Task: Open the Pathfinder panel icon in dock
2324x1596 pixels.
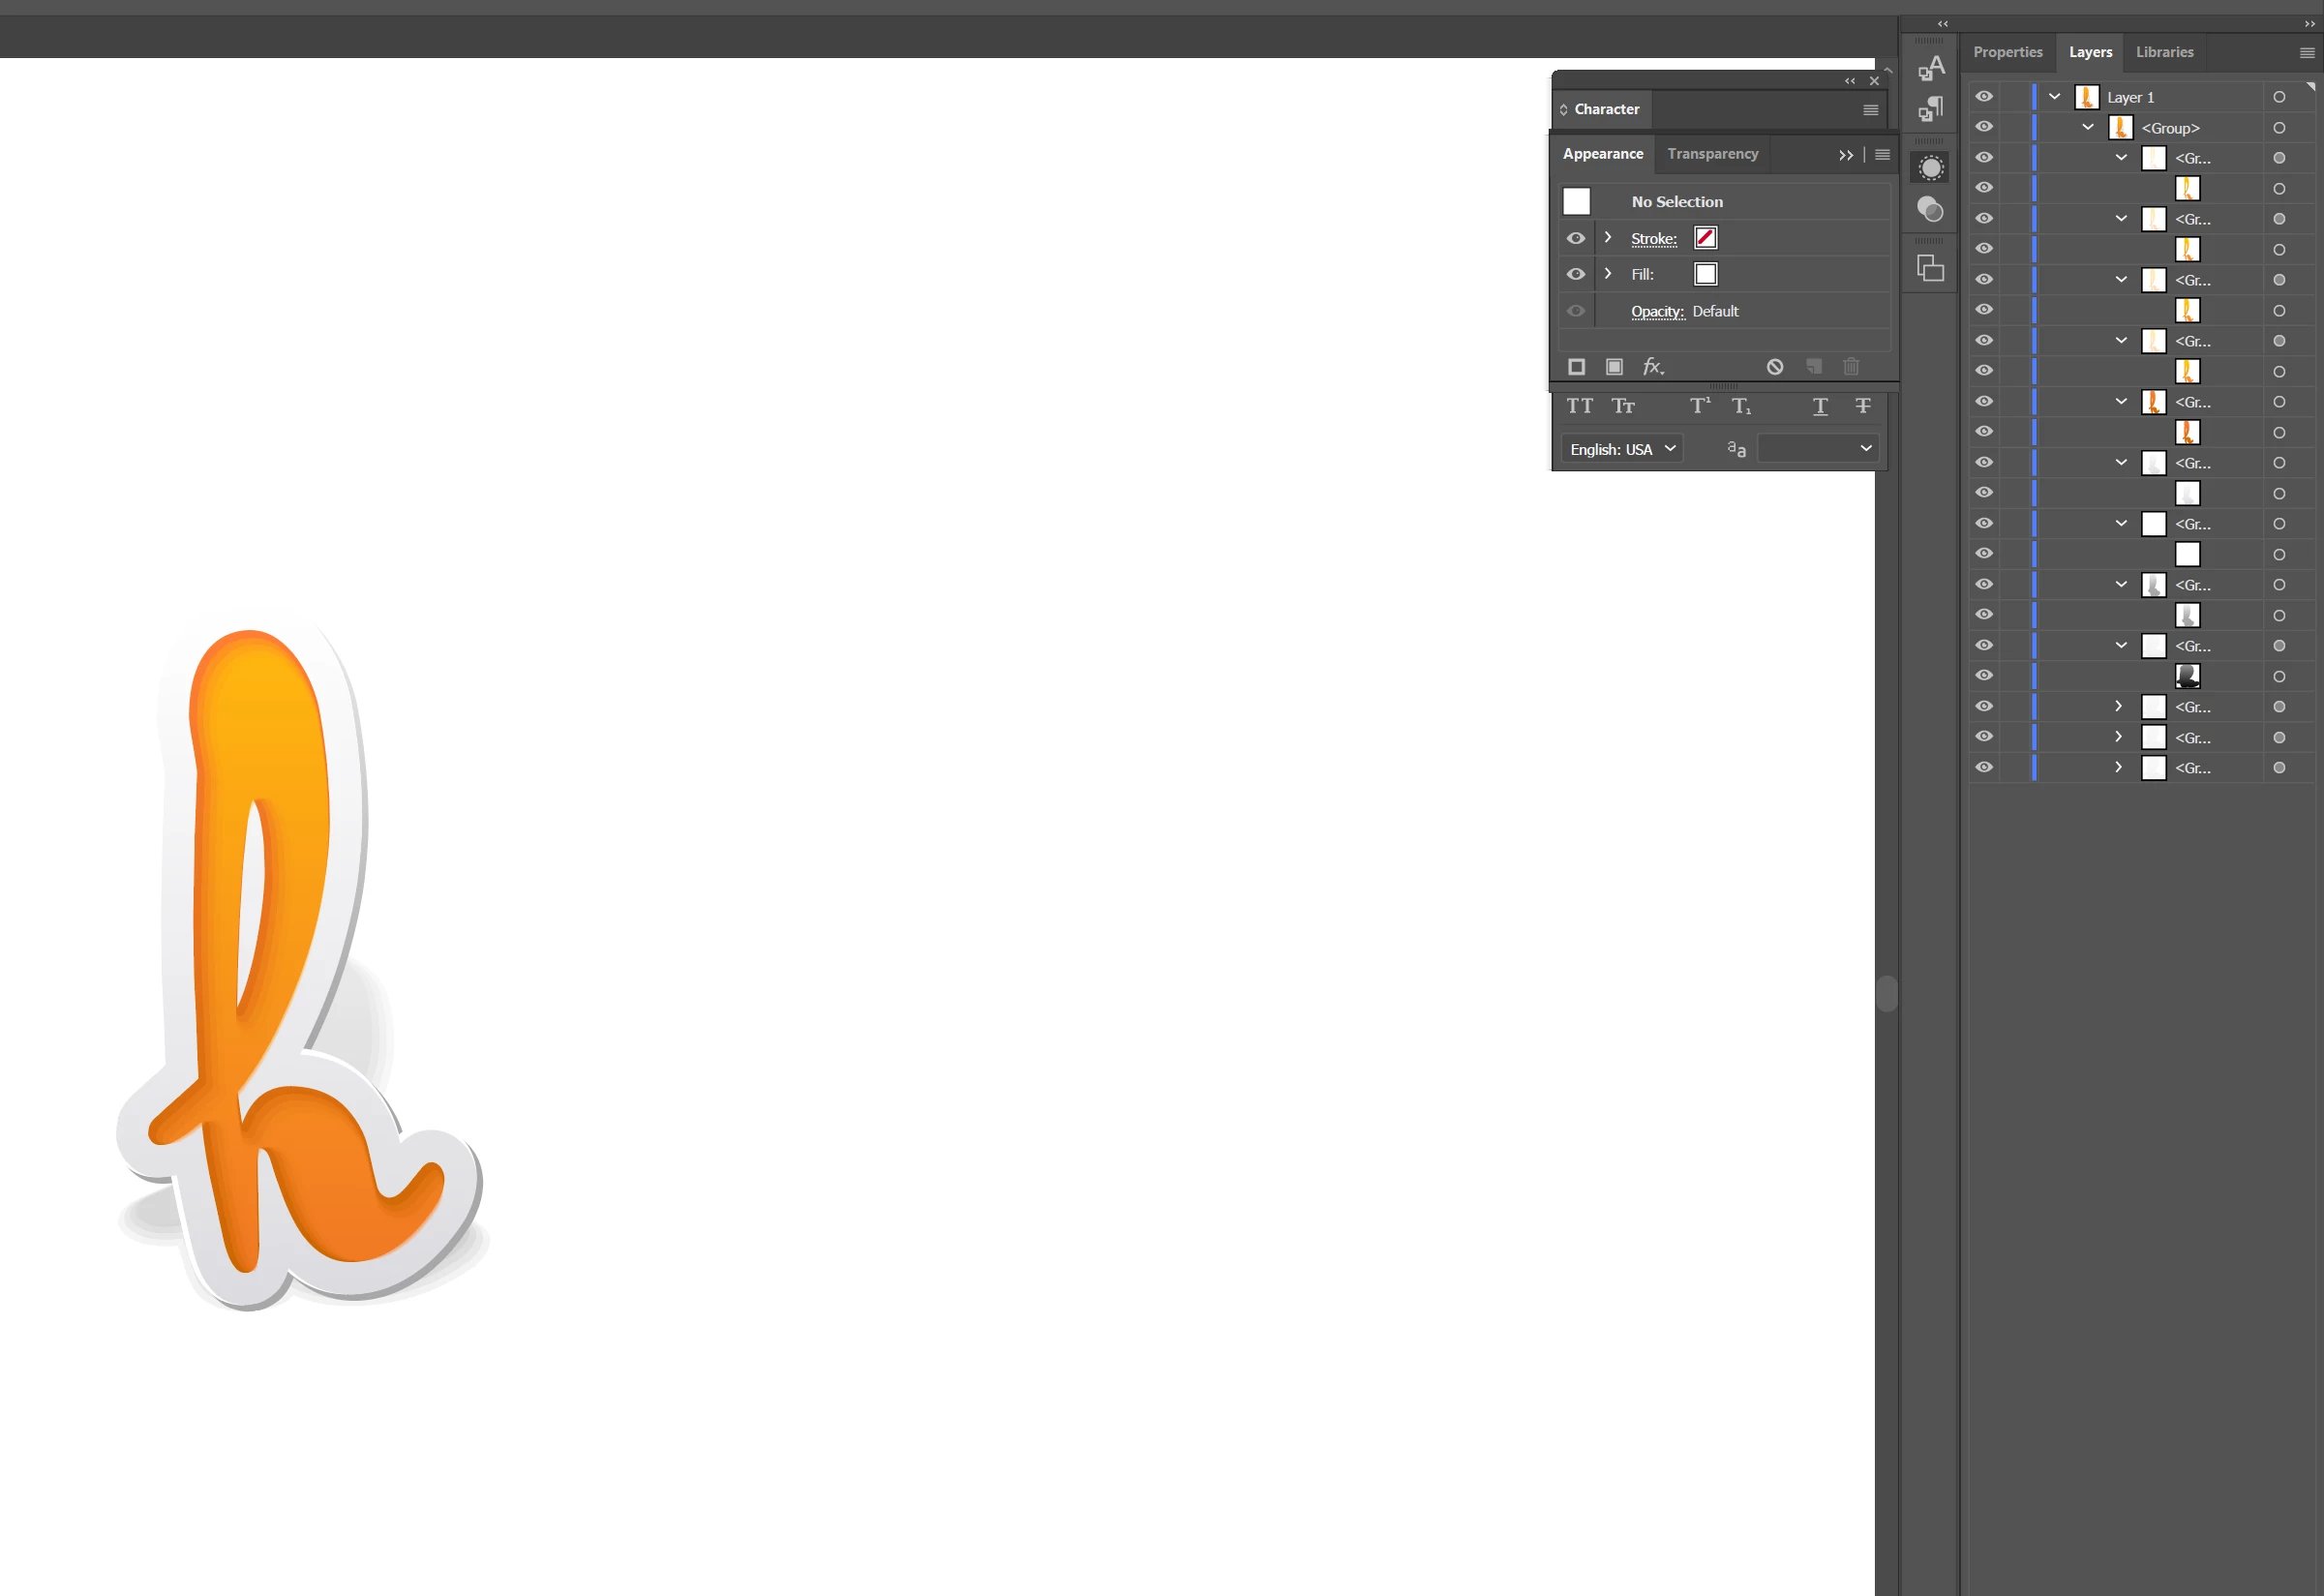Action: tap(1930, 268)
